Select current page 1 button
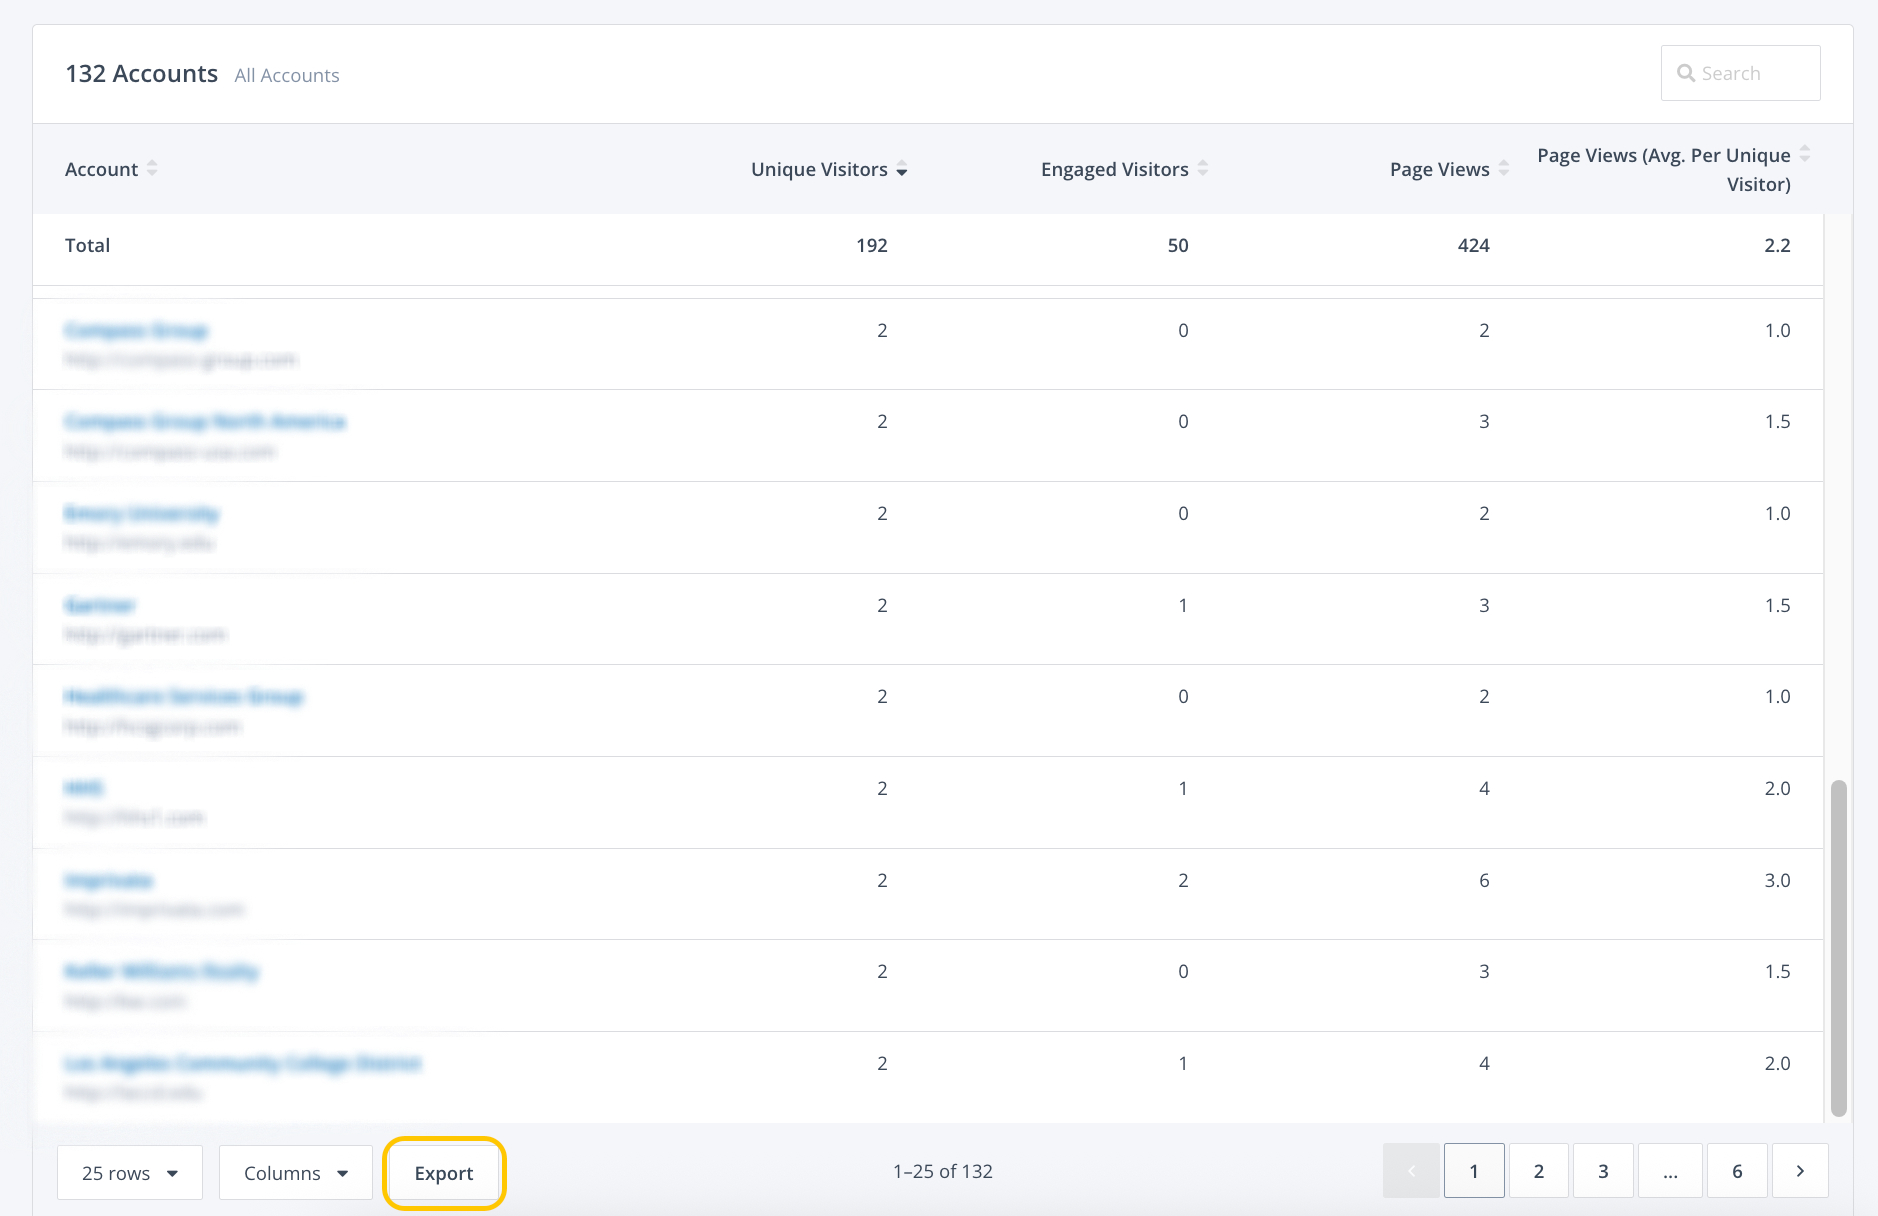The image size is (1878, 1216). [1474, 1171]
